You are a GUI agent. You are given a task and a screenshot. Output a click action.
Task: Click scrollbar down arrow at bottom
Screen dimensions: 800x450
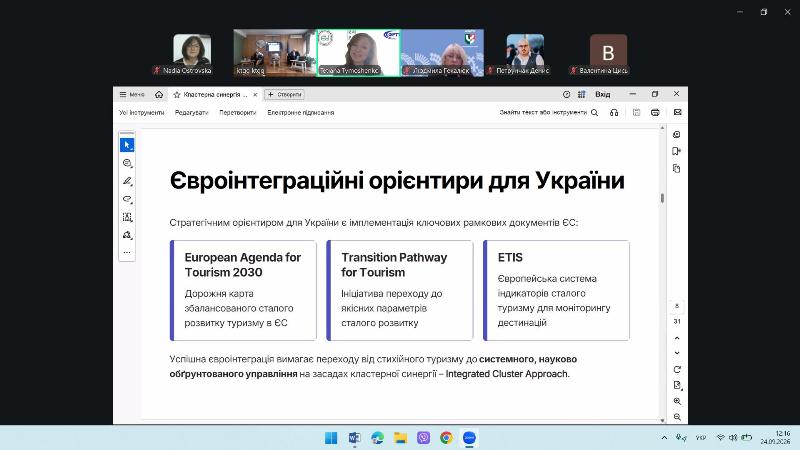point(662,420)
